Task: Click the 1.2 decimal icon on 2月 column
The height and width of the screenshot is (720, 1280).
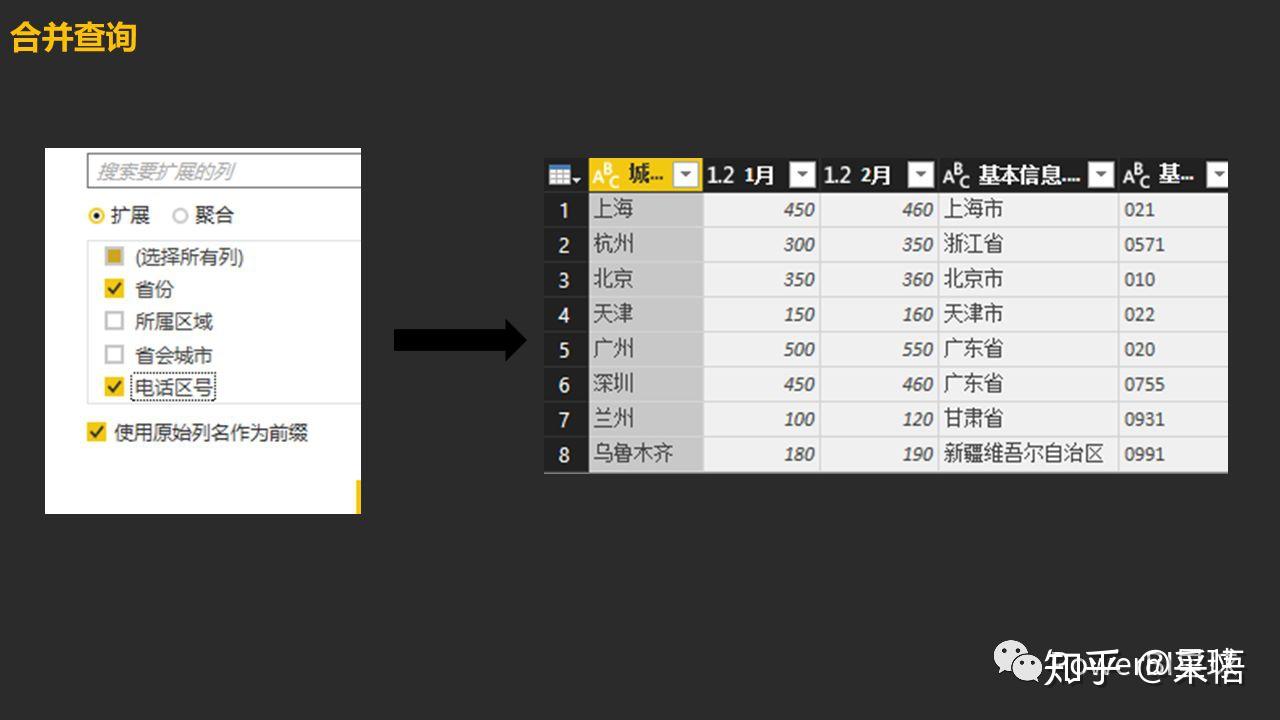Action: pos(837,173)
